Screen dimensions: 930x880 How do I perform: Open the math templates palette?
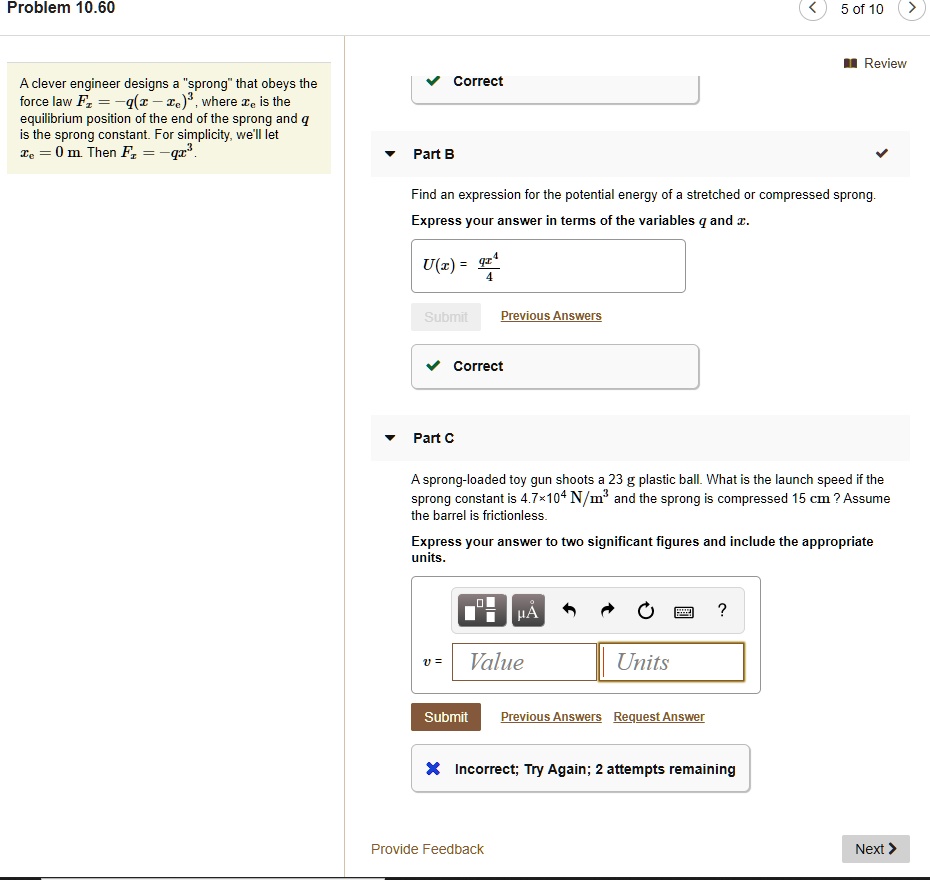click(x=483, y=610)
